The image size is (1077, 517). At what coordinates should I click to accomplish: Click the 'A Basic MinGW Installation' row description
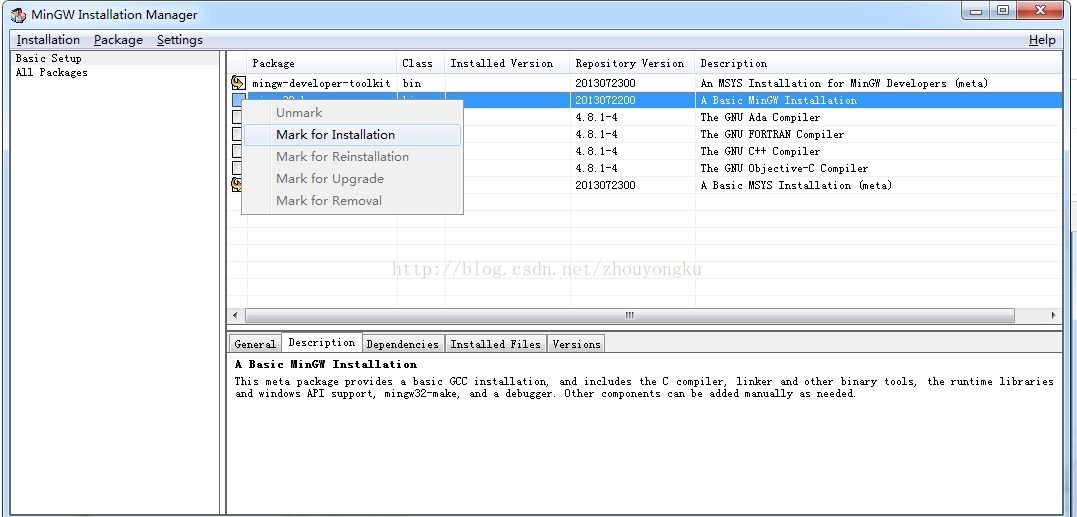click(x=778, y=100)
